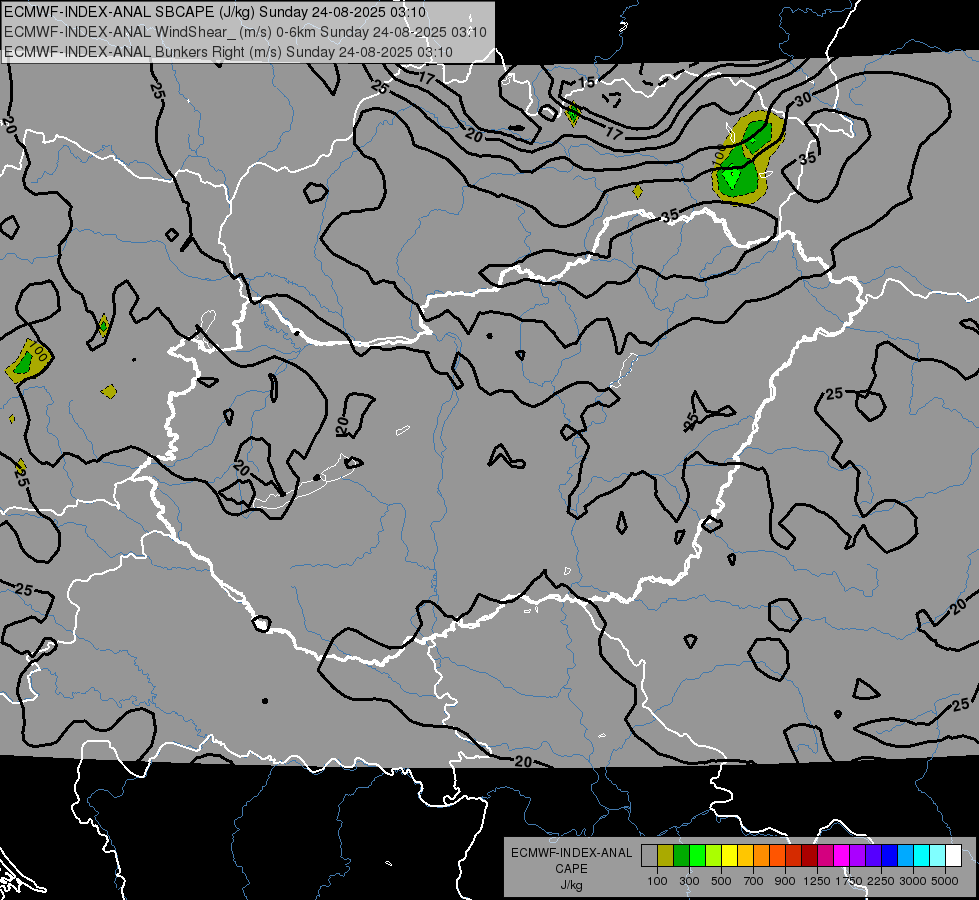Click the golden amber swatch before 700
The width and height of the screenshot is (979, 900).
(745, 855)
